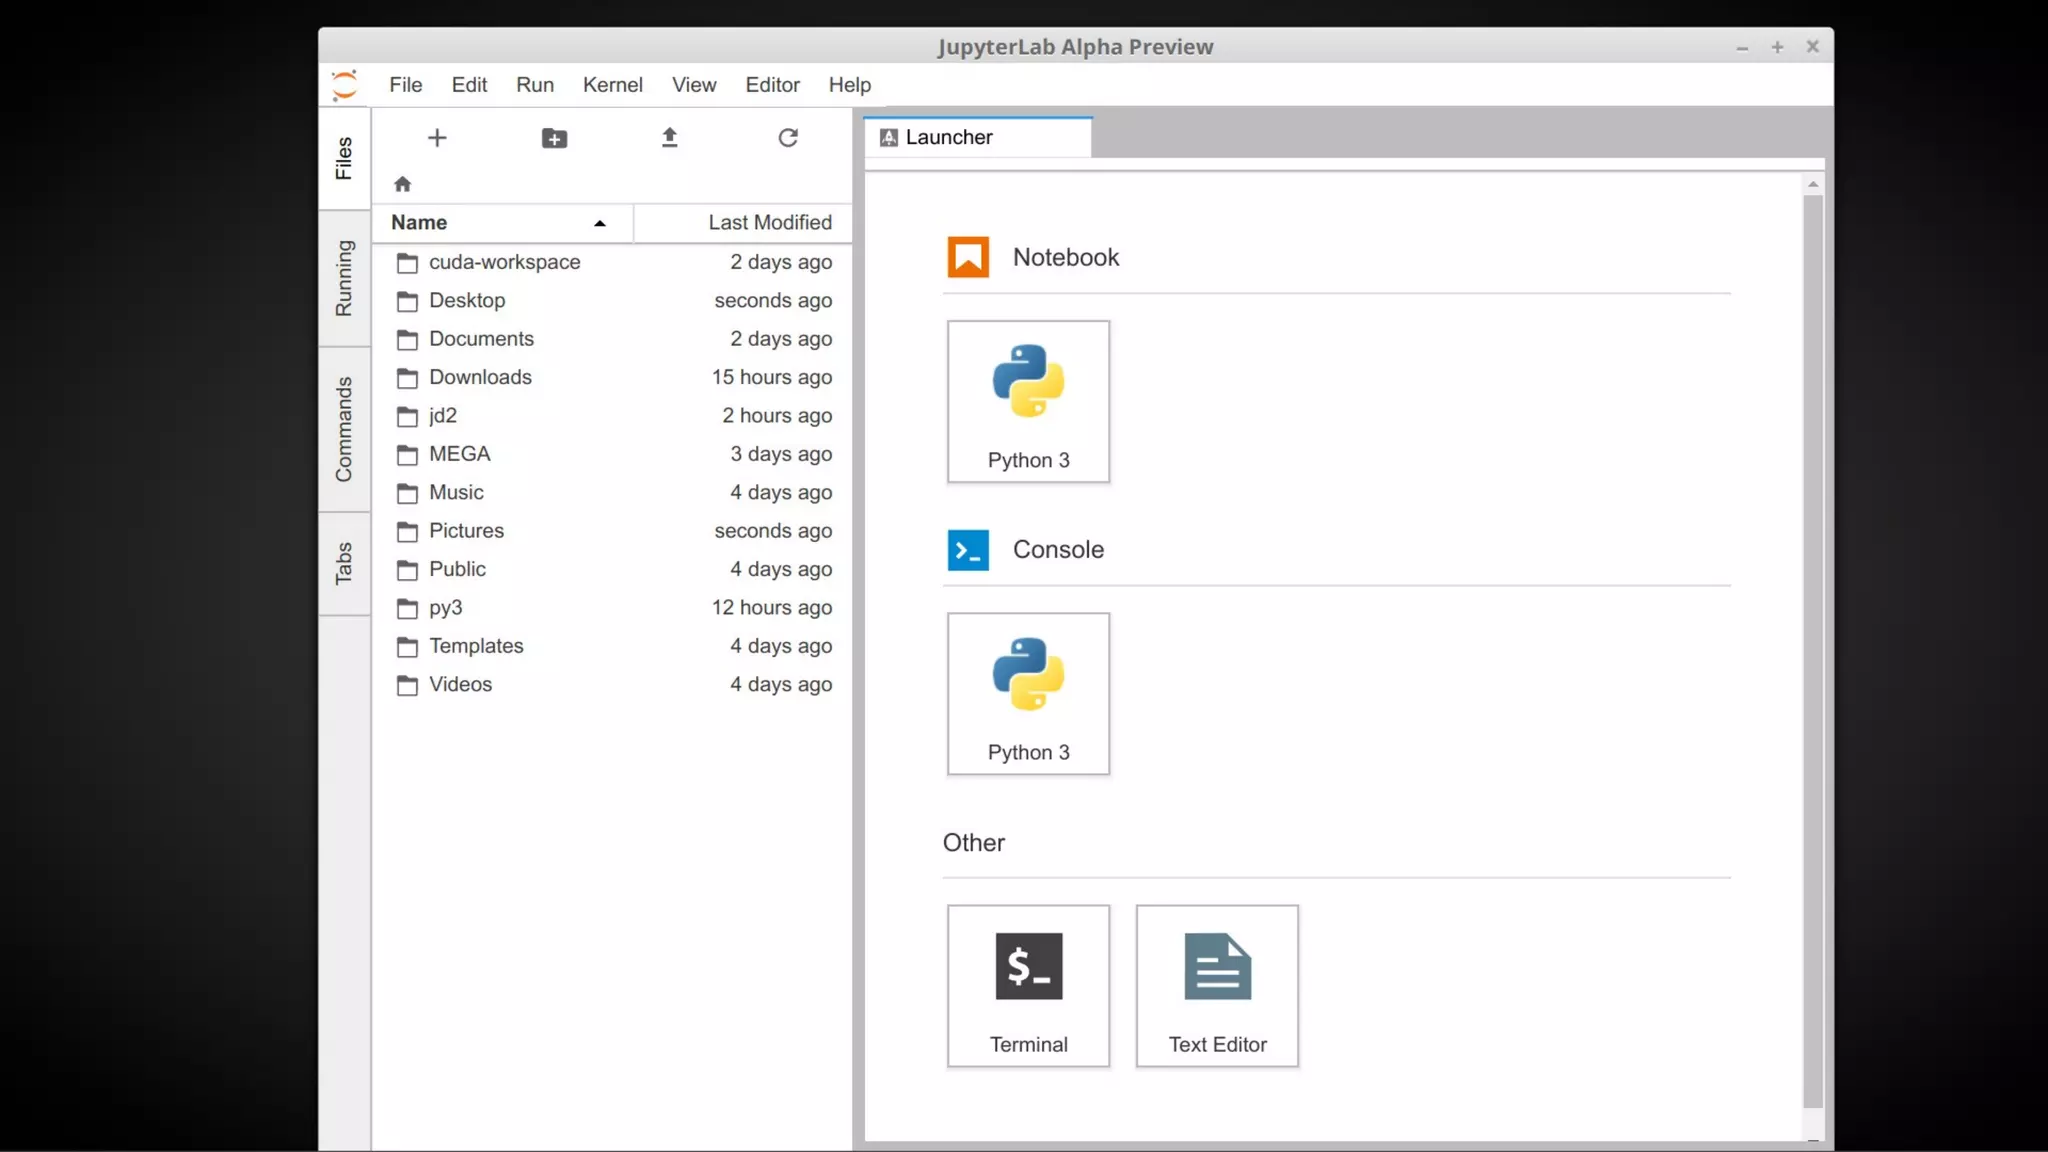Click the Launcher tab icon
2048x1152 pixels.
click(889, 137)
